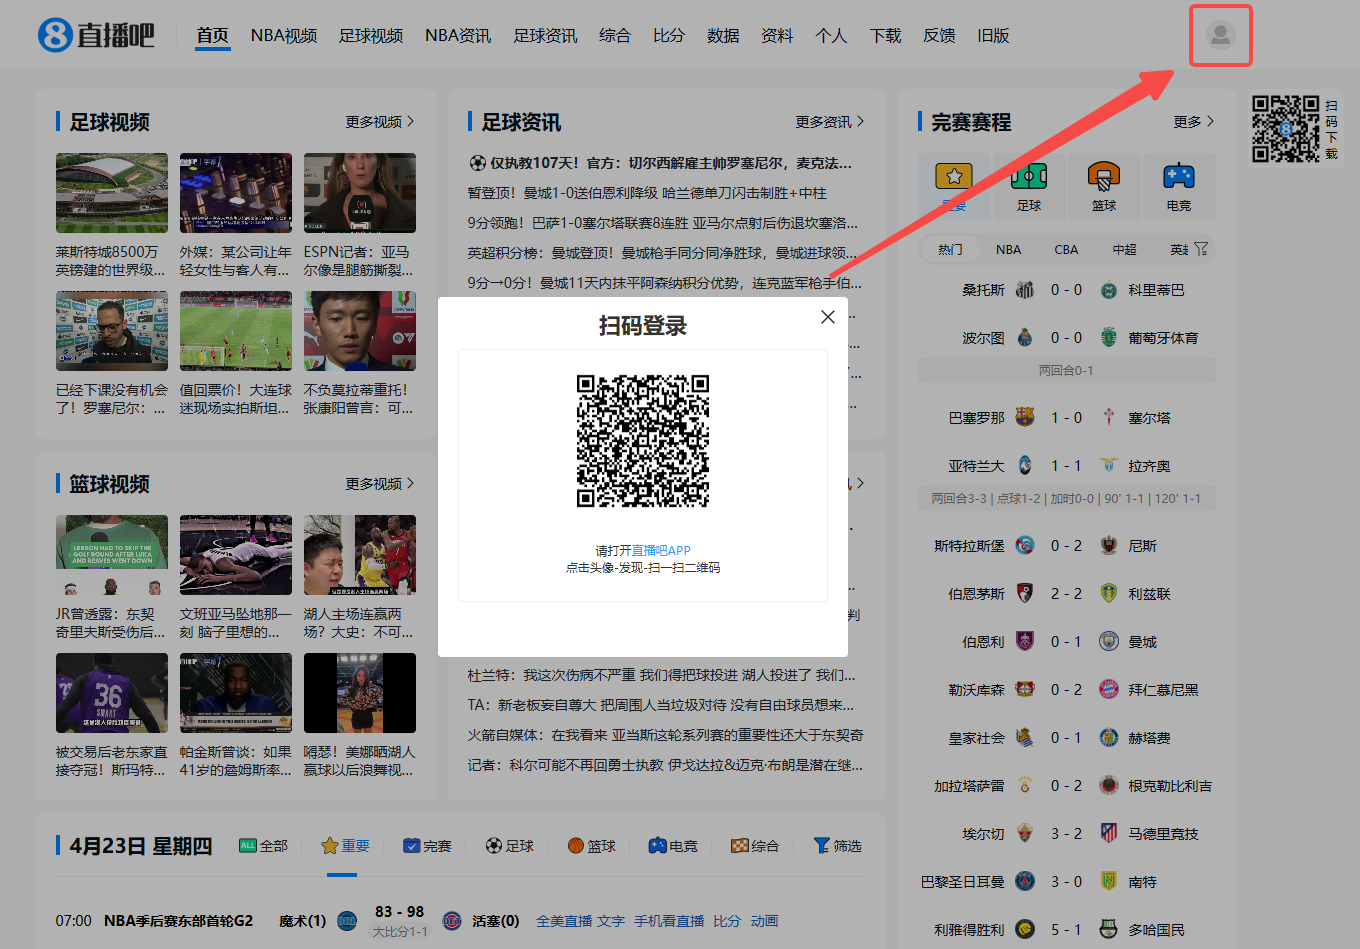This screenshot has height=949, width=1360.
Task: Expand 更多视频 in 足球视频 section
Action: click(x=379, y=122)
